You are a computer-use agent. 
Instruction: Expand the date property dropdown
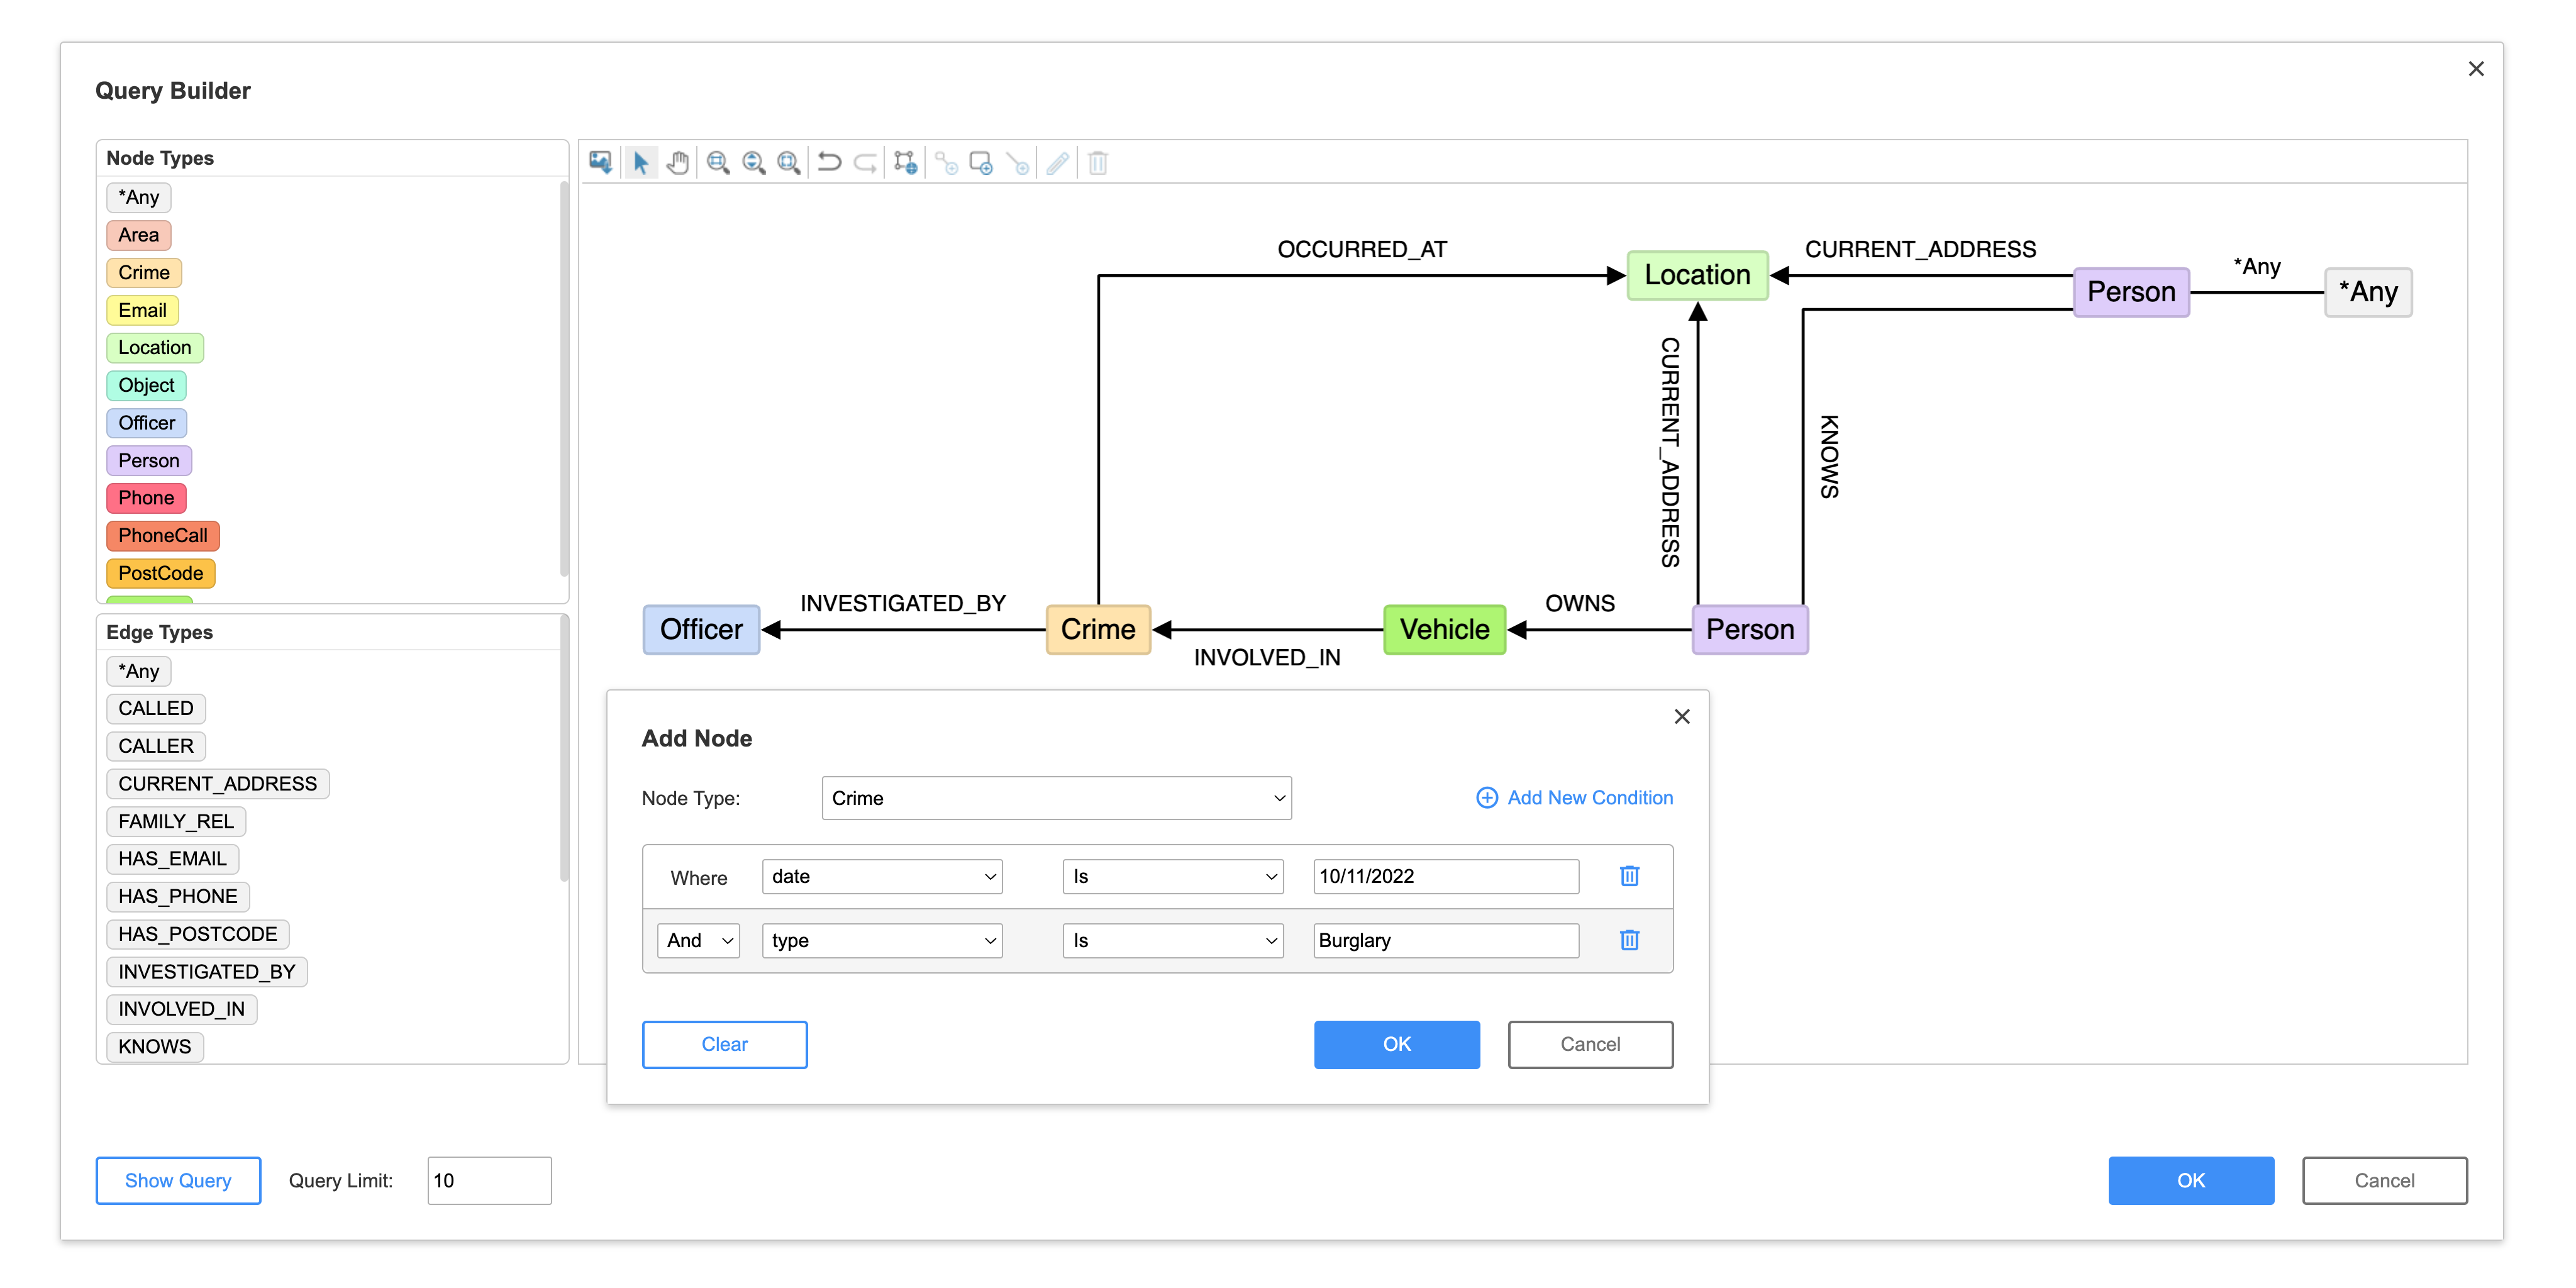coord(881,876)
